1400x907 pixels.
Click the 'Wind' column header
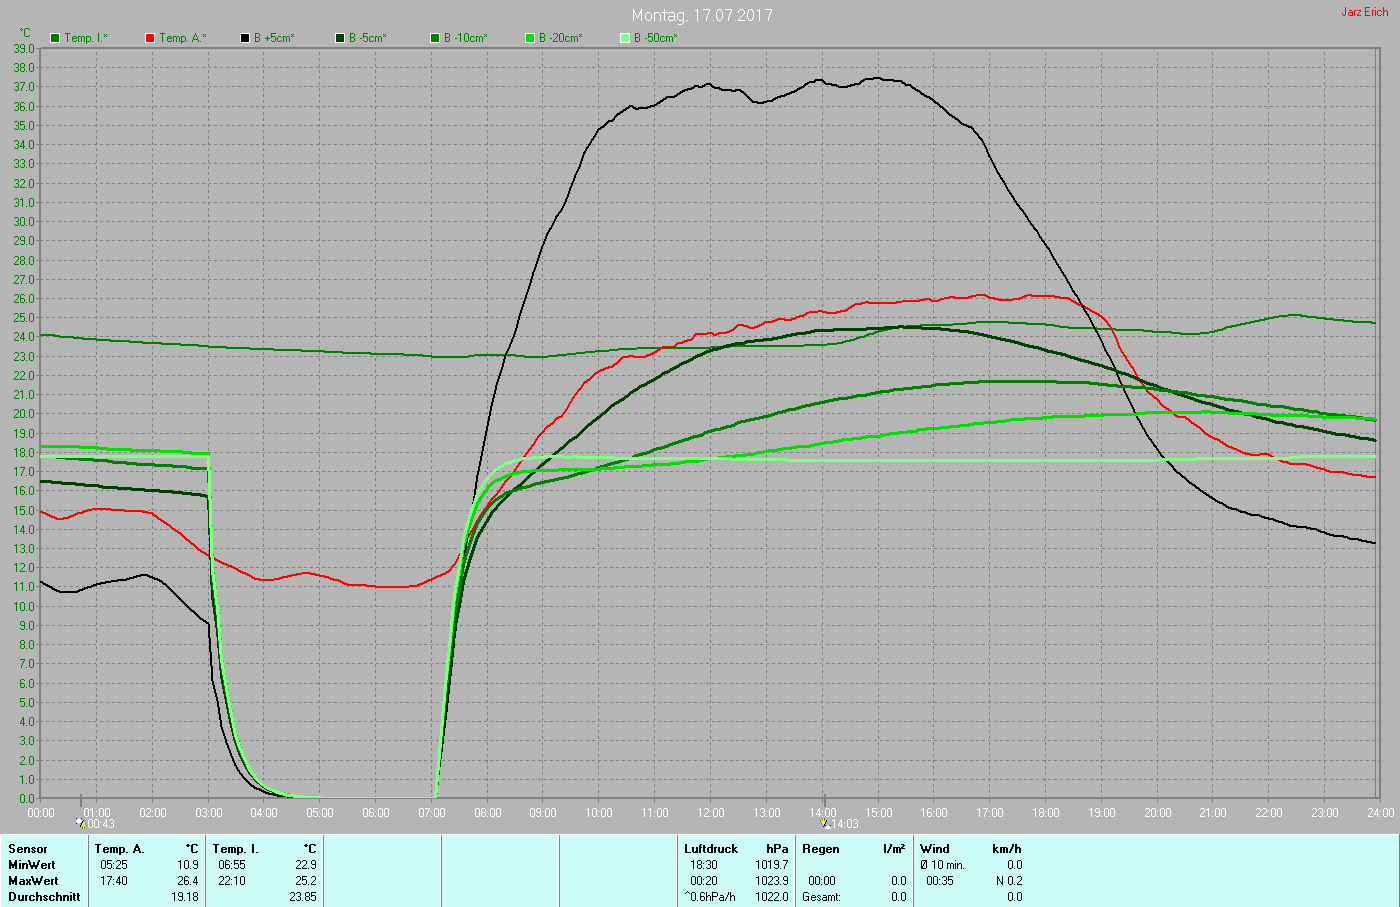[935, 849]
